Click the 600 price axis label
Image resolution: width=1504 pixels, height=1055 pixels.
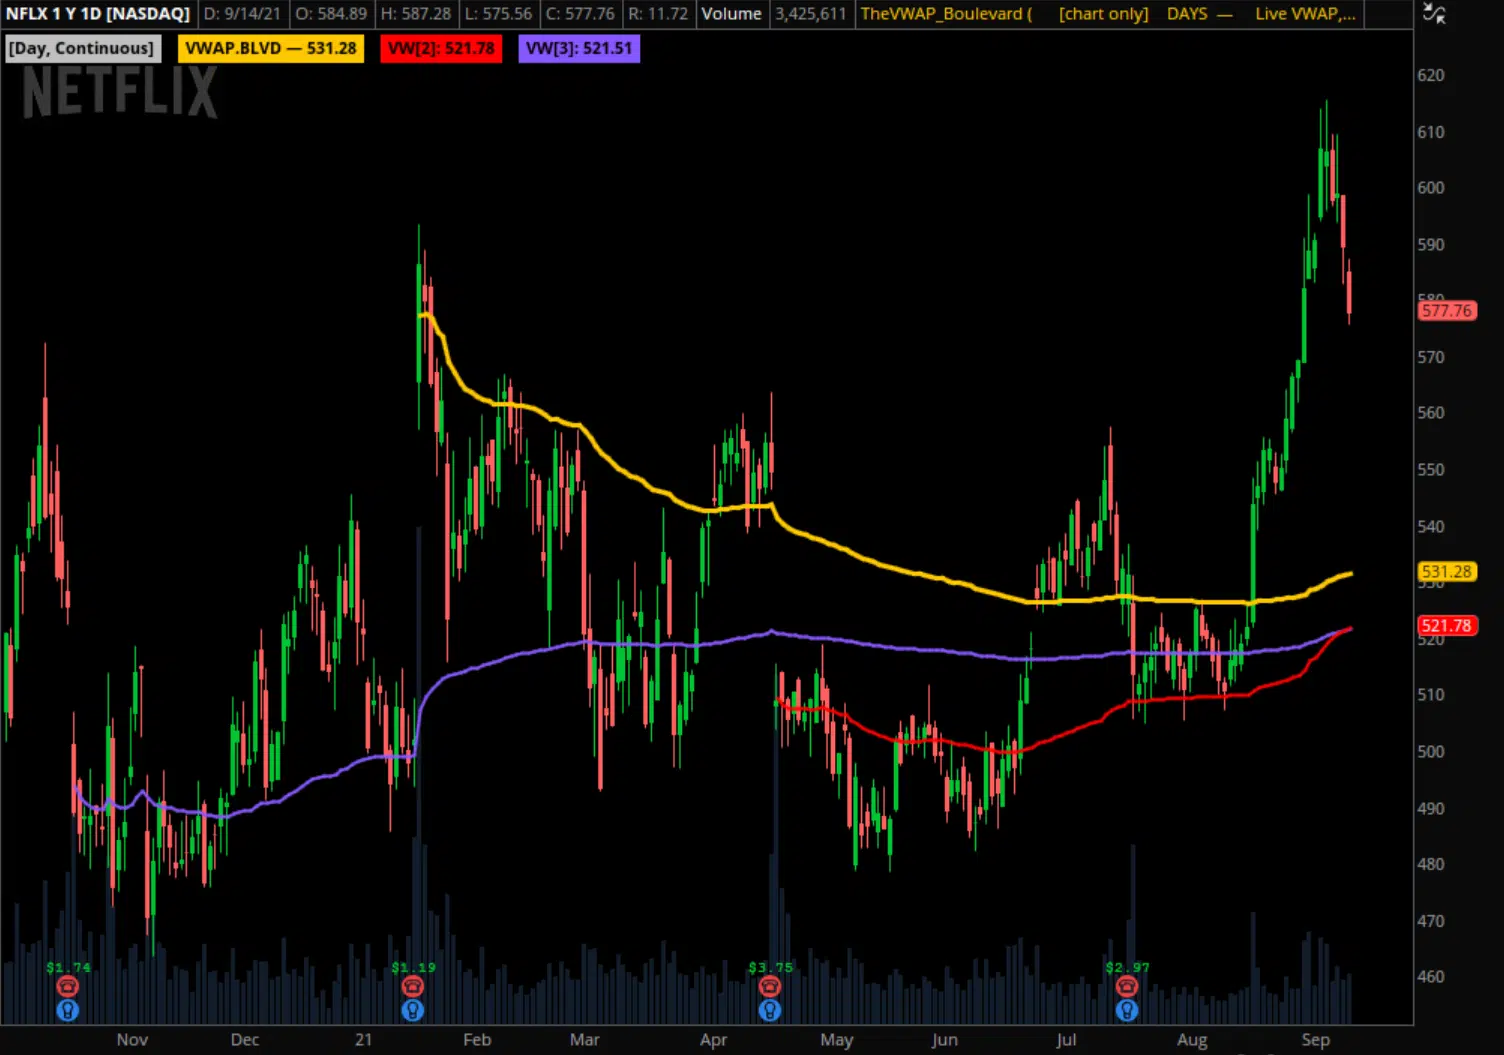pyautogui.click(x=1431, y=188)
